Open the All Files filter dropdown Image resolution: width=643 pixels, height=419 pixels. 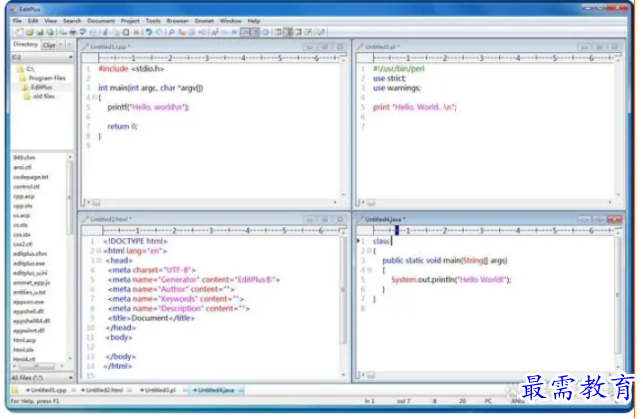pos(71,377)
